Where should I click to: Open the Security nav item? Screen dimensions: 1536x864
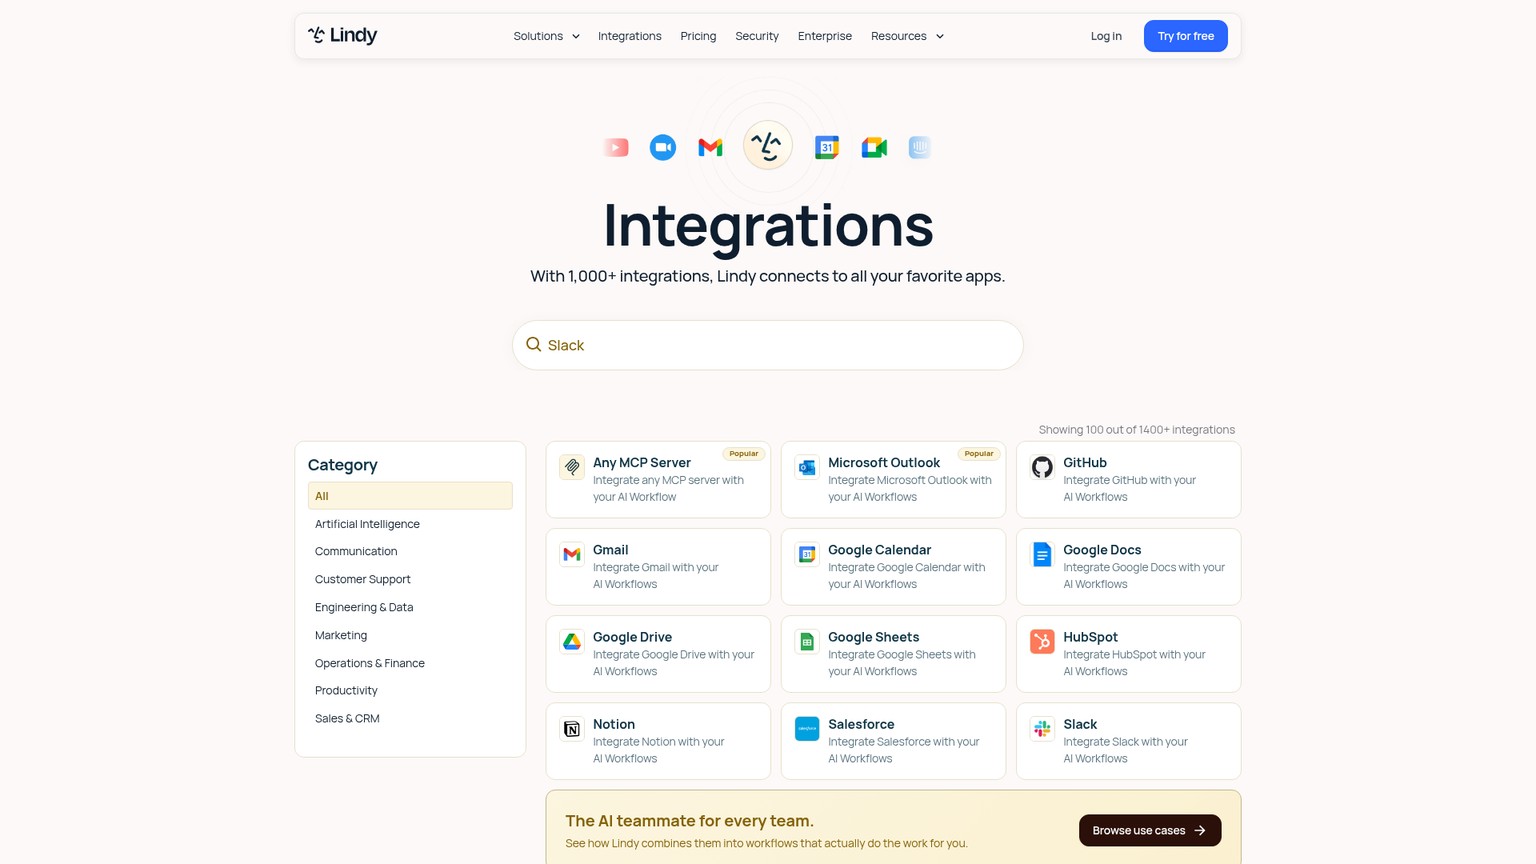[757, 36]
